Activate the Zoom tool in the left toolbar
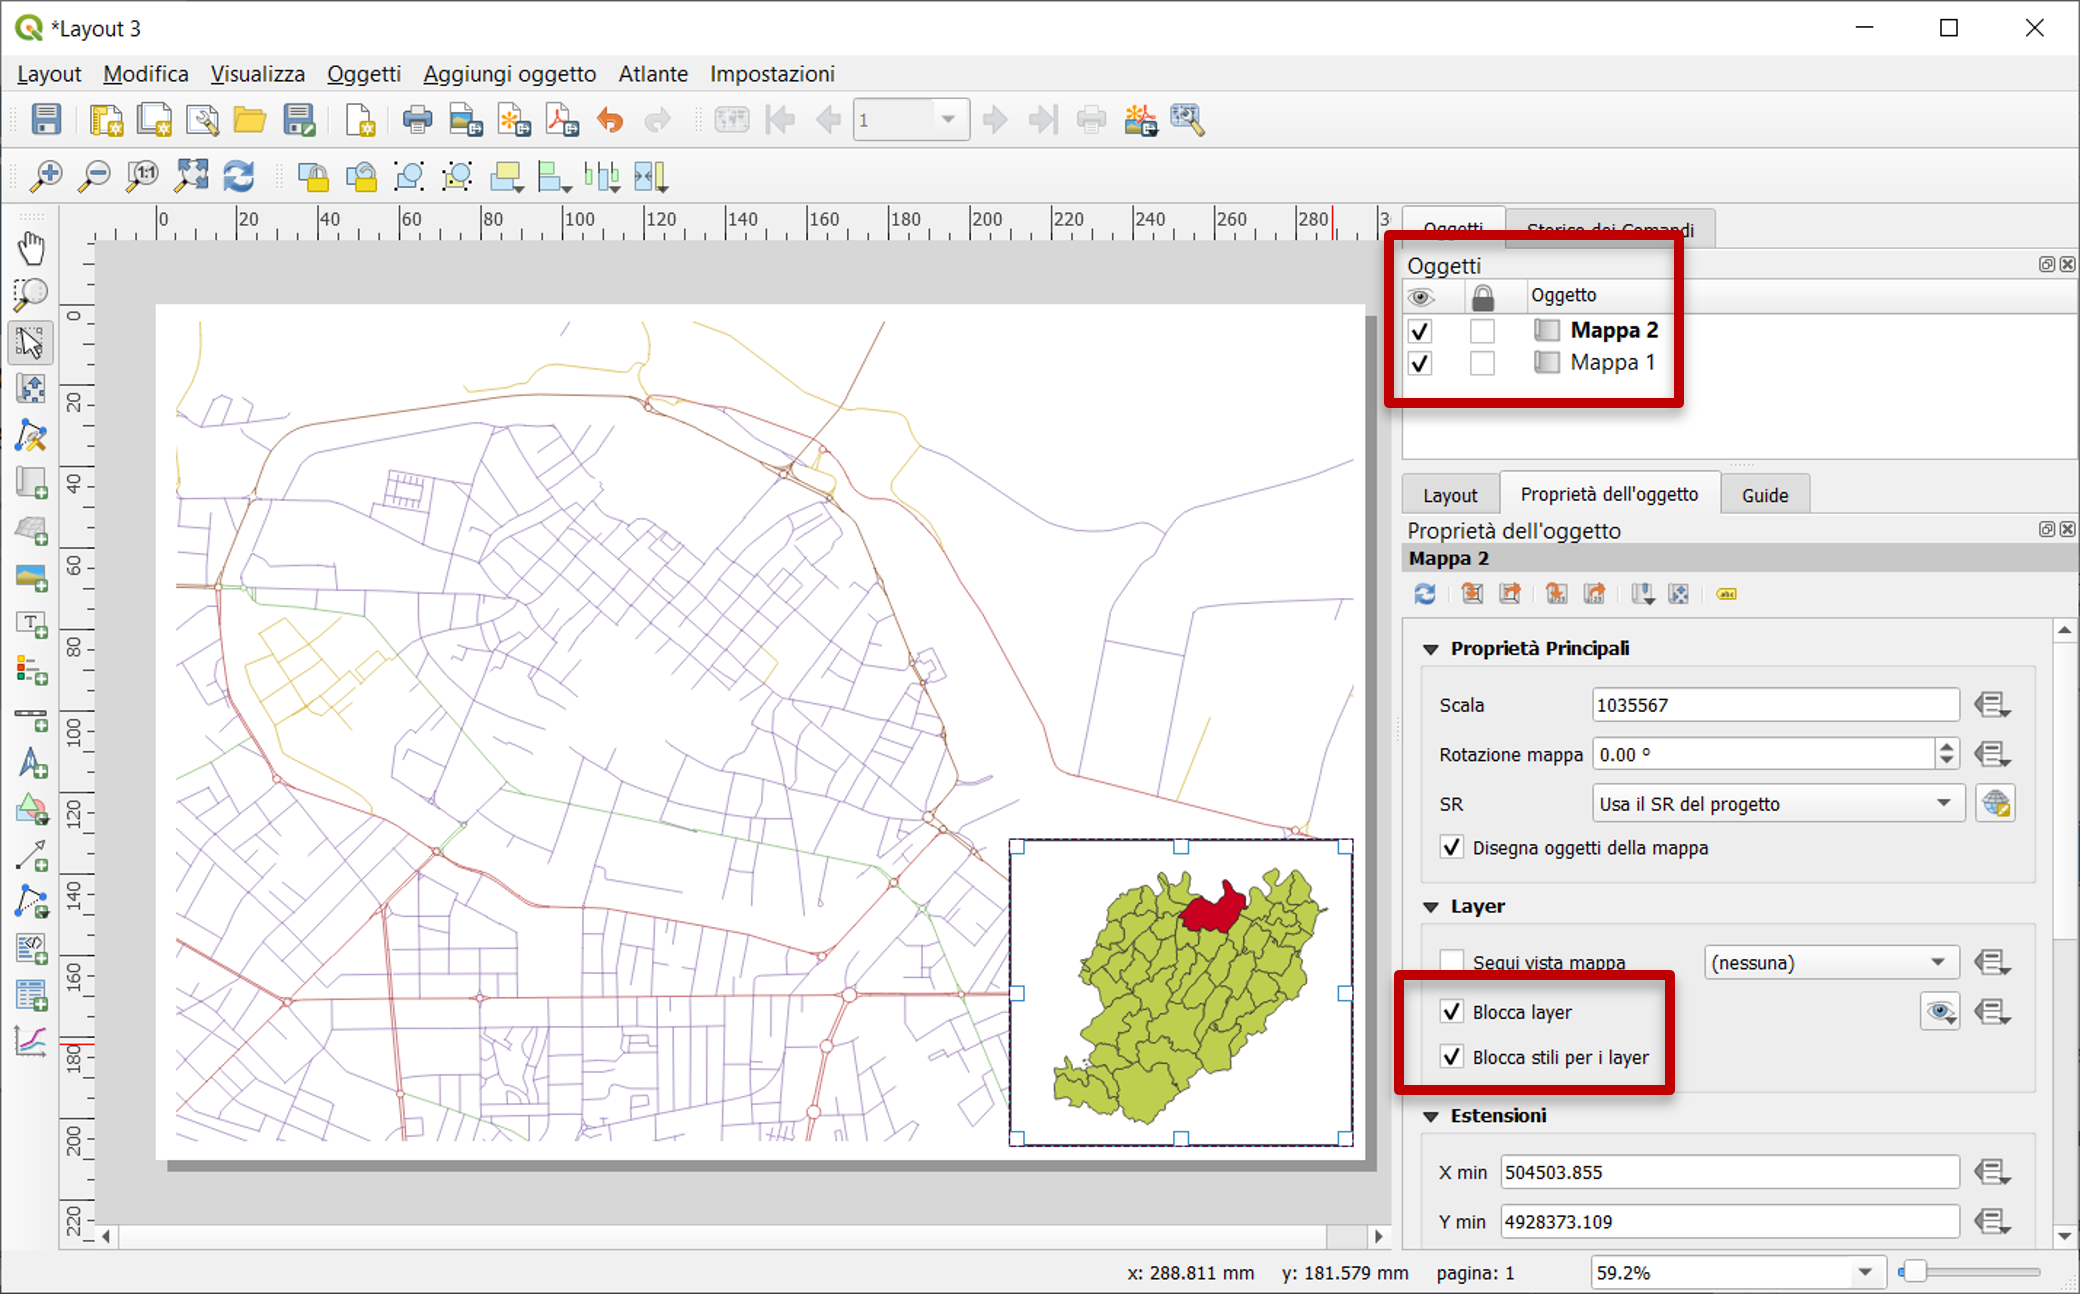Screen dimensions: 2080x1294 (x=31, y=293)
